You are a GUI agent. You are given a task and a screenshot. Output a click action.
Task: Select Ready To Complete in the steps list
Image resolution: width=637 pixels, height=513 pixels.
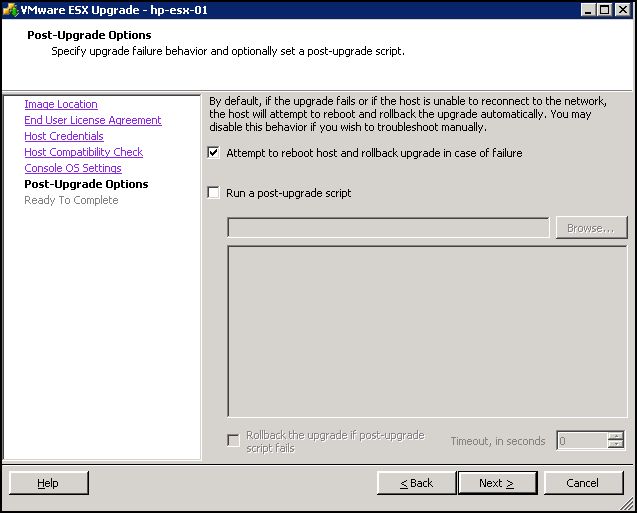pyautogui.click(x=71, y=200)
